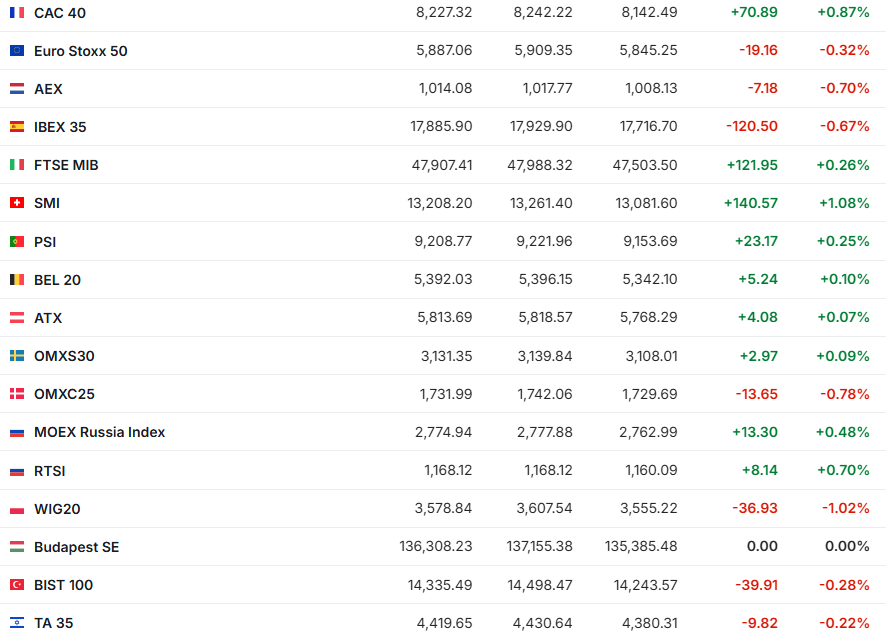Click the Spanish flag beside IBEX 35
The width and height of the screenshot is (886, 641).
17,127
